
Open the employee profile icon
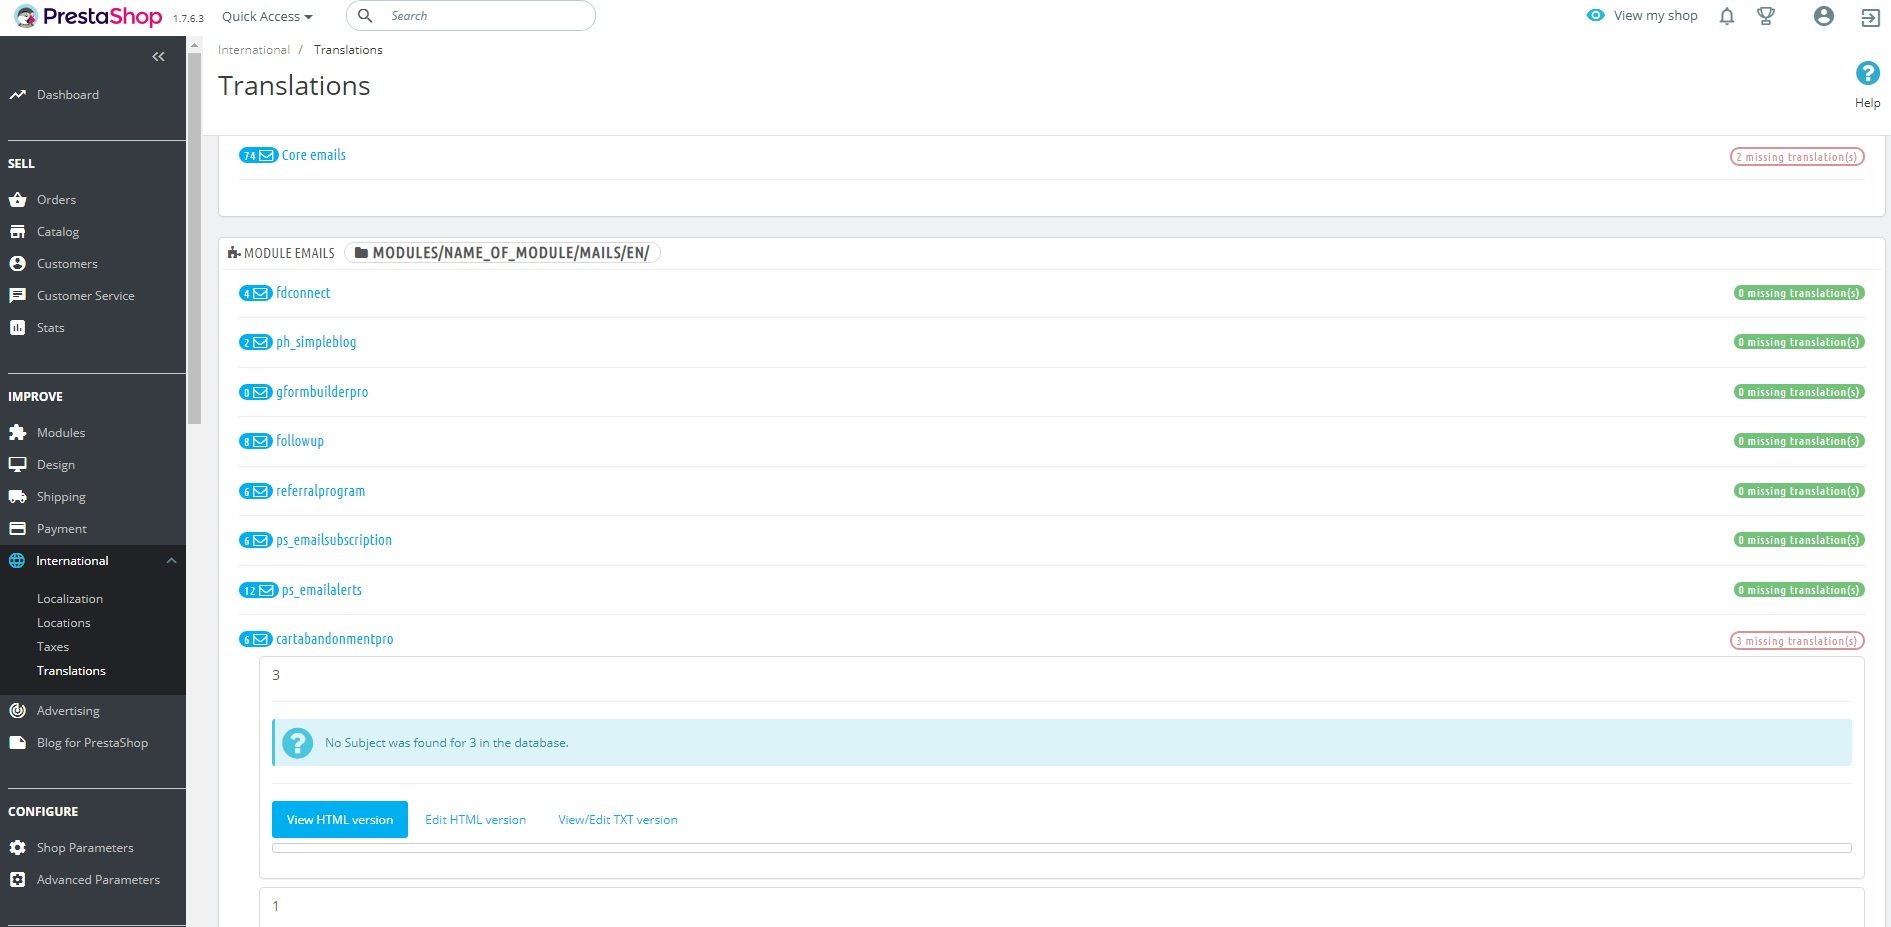pyautogui.click(x=1823, y=16)
